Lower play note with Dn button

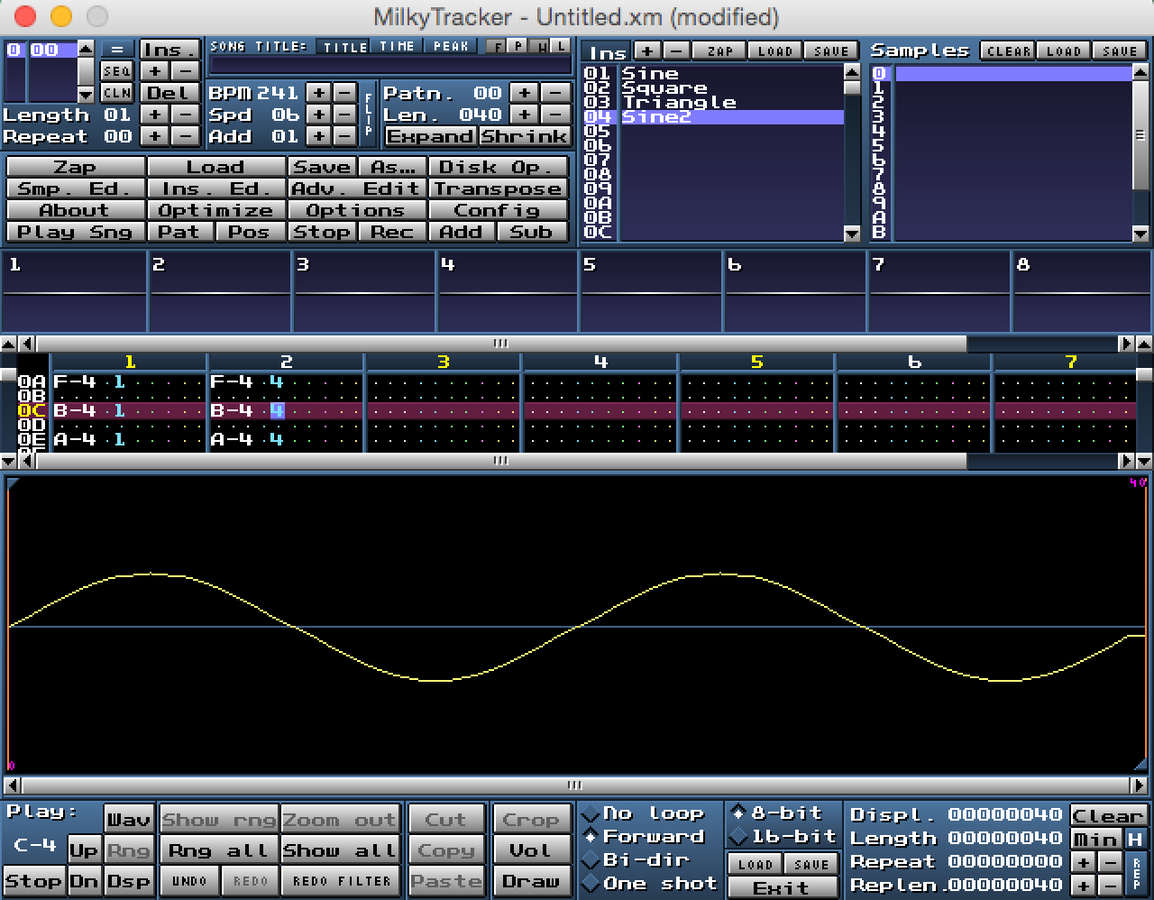[84, 881]
